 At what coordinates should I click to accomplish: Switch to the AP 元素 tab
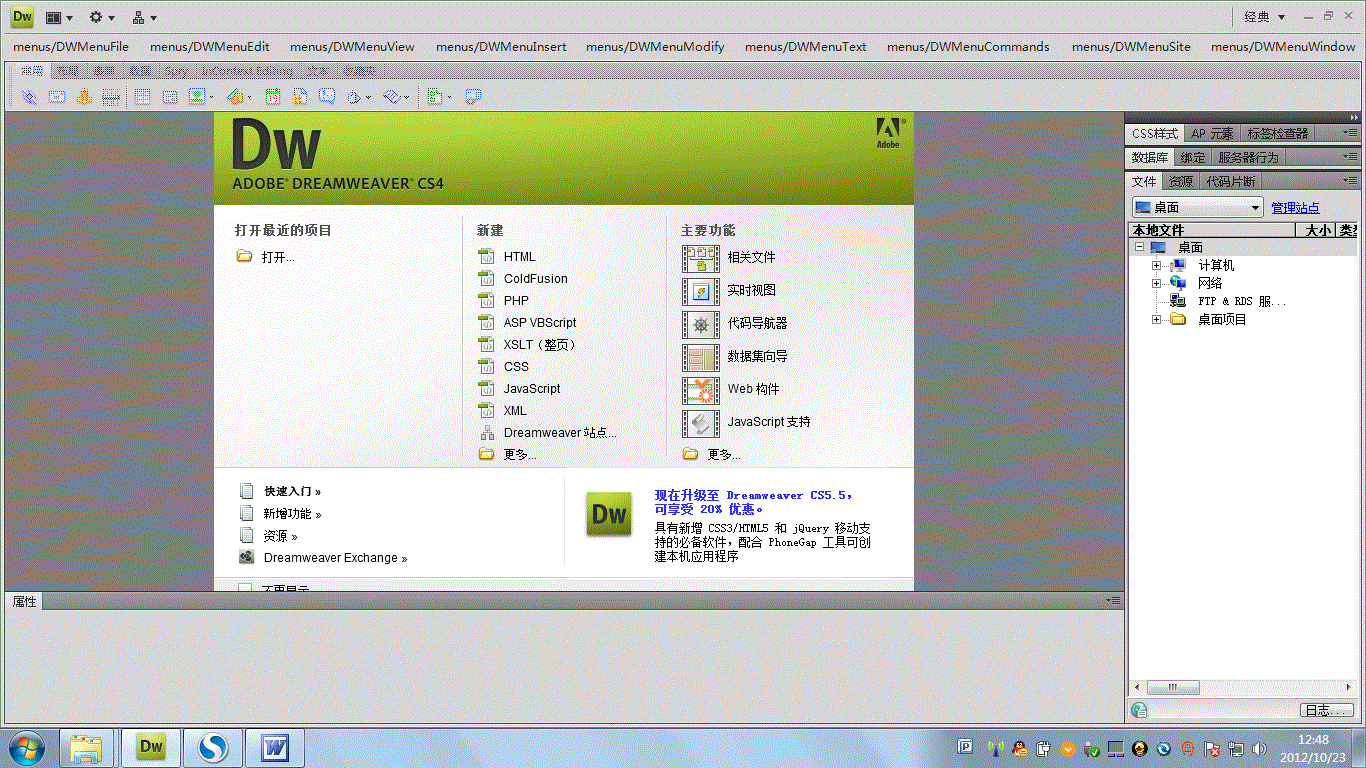coord(1212,133)
